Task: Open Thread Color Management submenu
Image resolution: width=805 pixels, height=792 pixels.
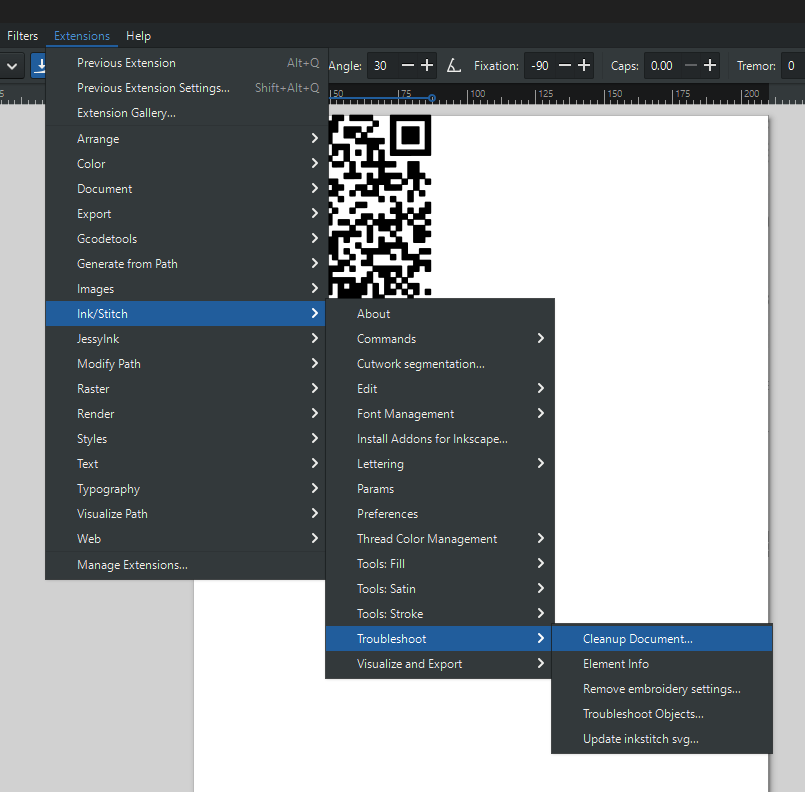Action: pos(440,538)
